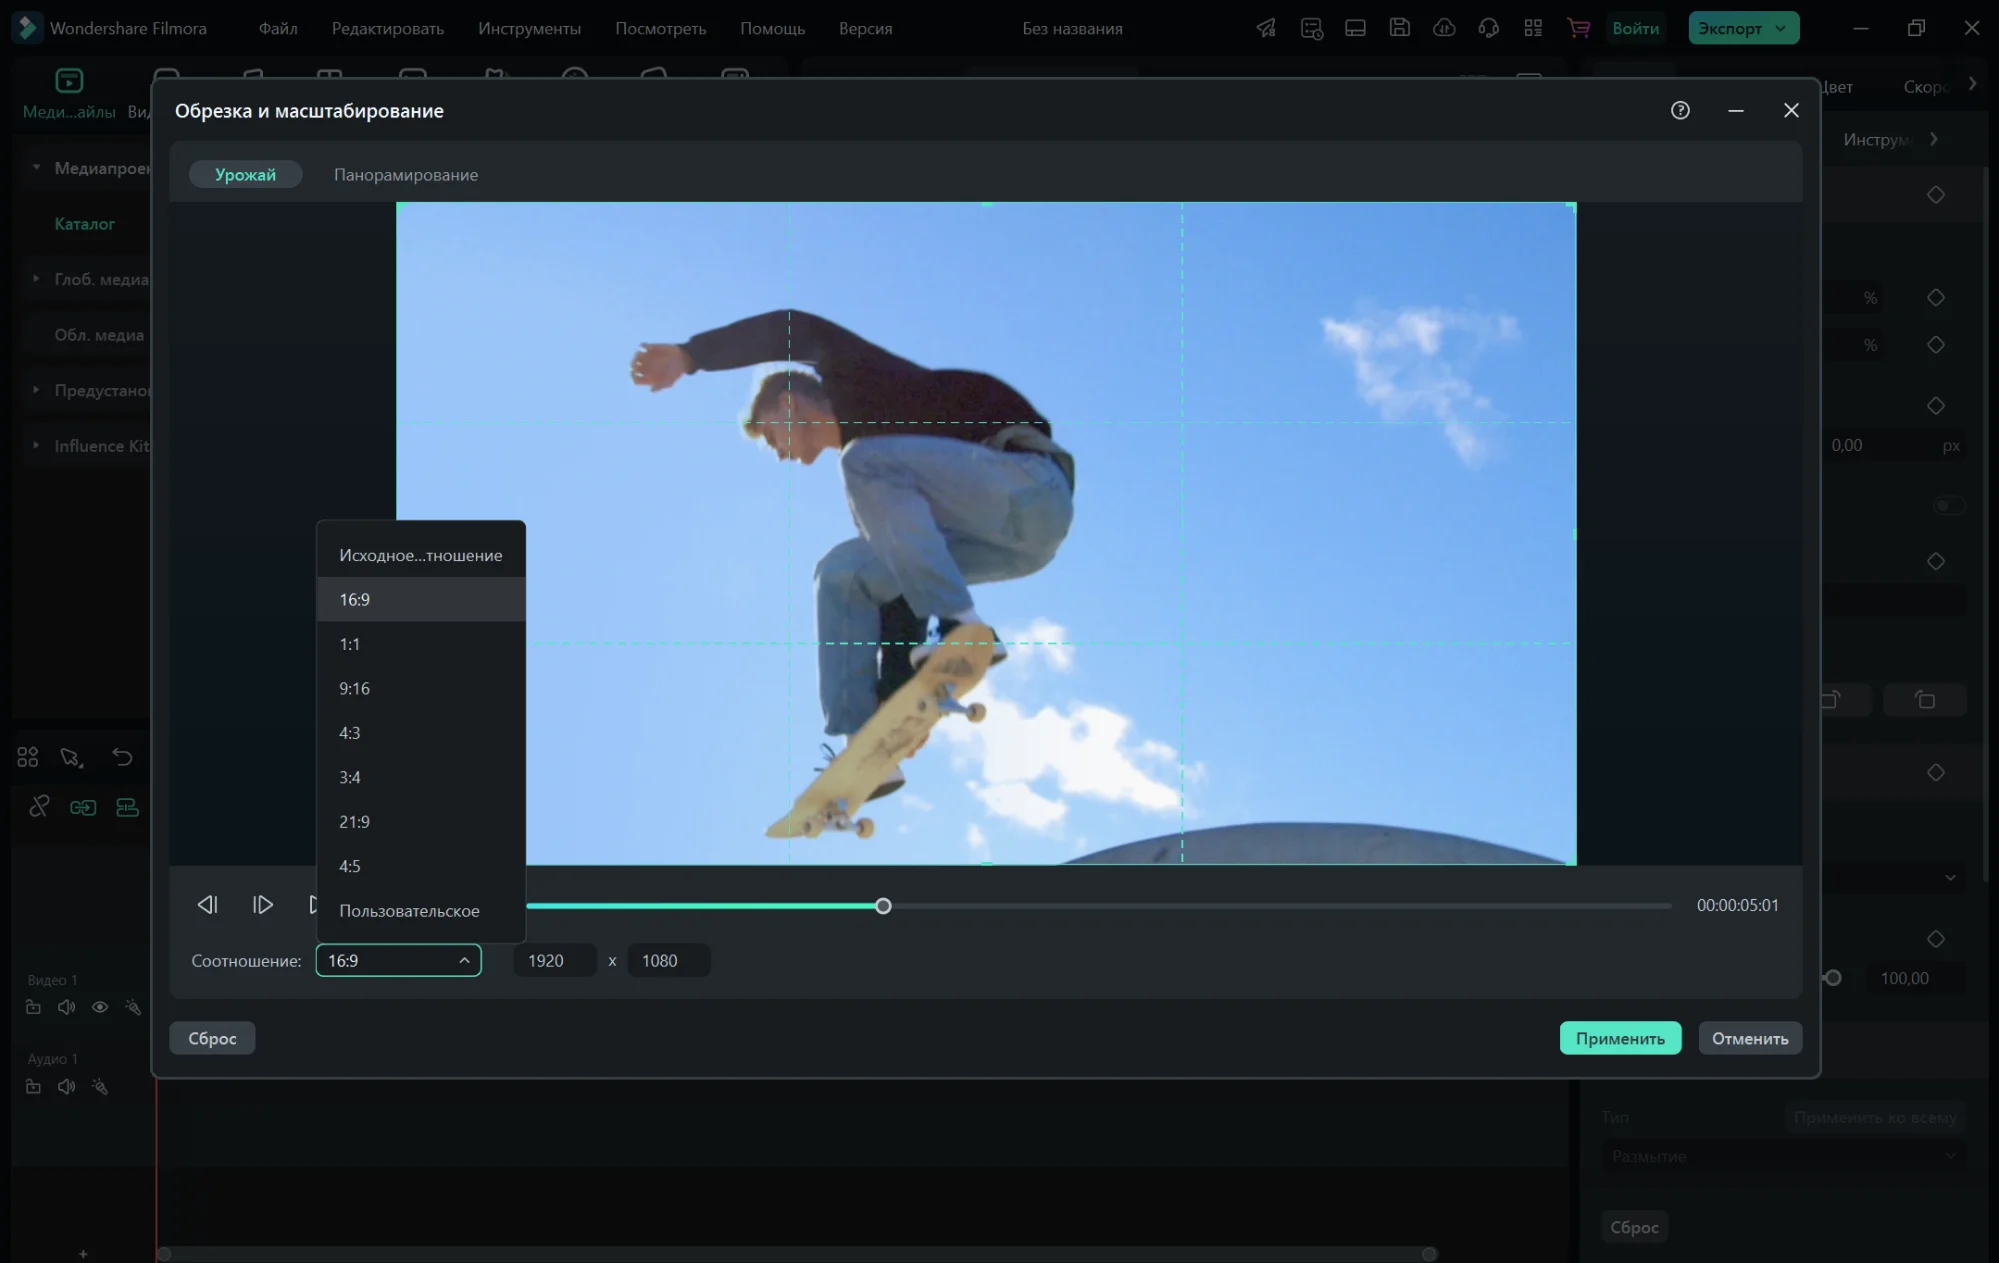1999x1263 pixels.
Task: Expand the Медиапроект tree item
Action: coord(36,167)
